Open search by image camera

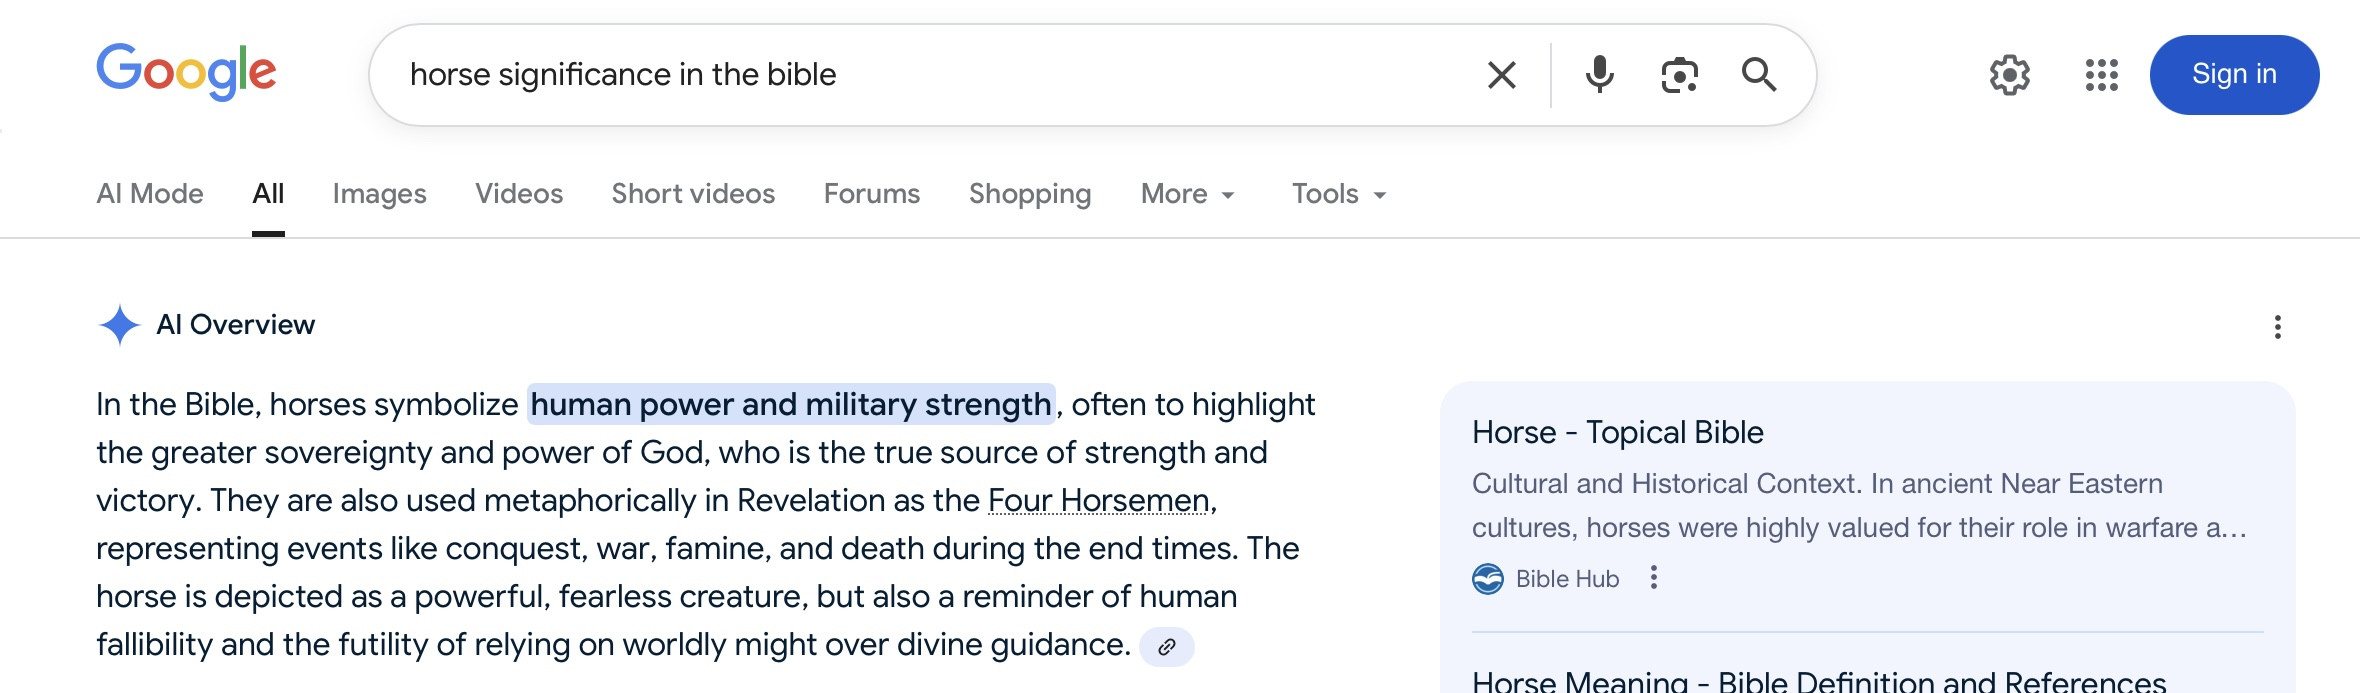pyautogui.click(x=1679, y=75)
